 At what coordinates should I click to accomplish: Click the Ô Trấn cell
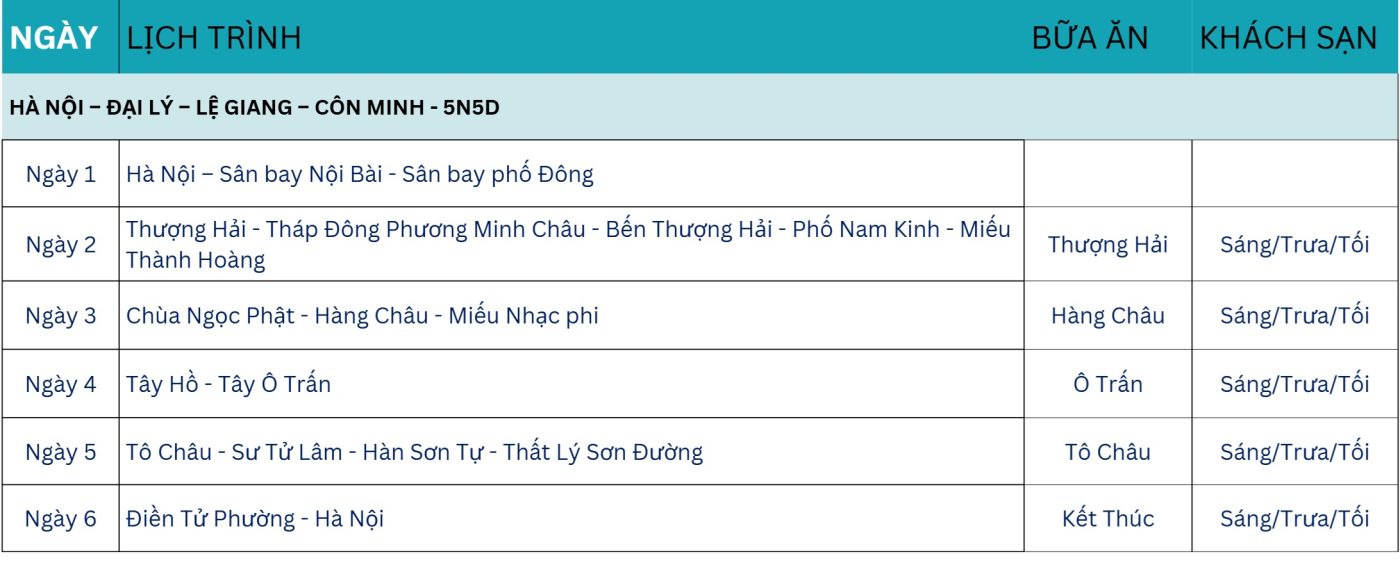pyautogui.click(x=1108, y=383)
